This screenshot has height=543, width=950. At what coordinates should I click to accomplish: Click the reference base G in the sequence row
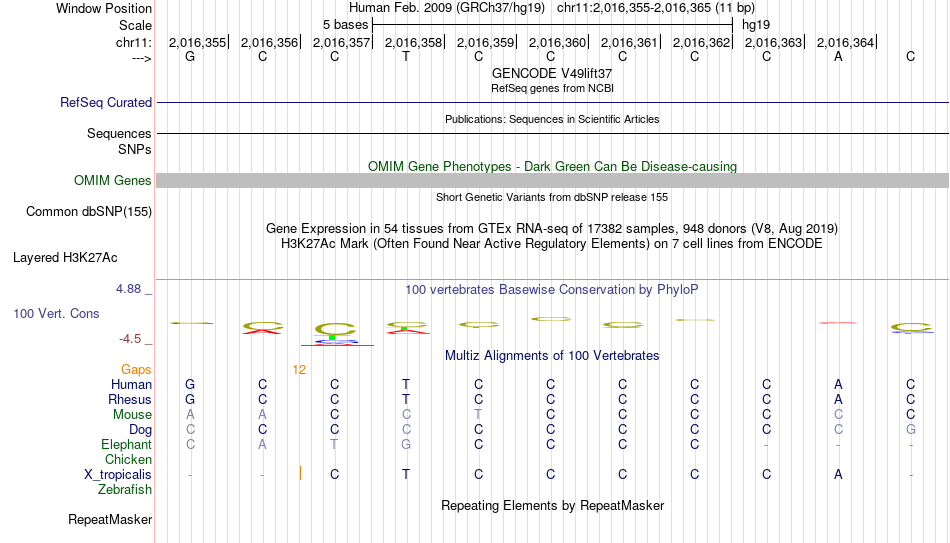190,57
